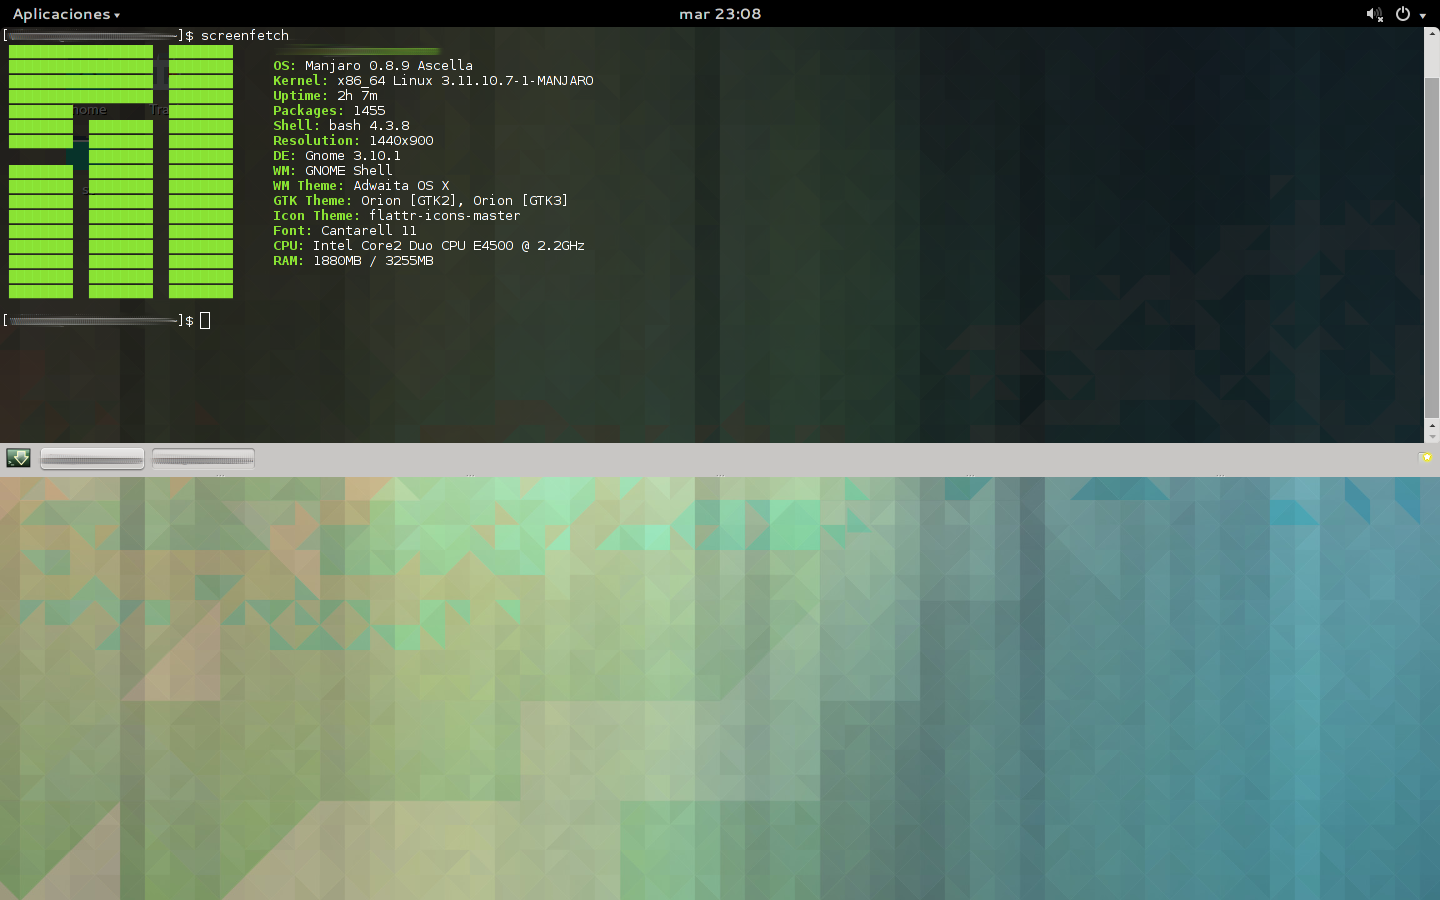The height and width of the screenshot is (900, 1440).
Task: Open the calendar from the mar 23:08 clock
Action: [x=720, y=14]
